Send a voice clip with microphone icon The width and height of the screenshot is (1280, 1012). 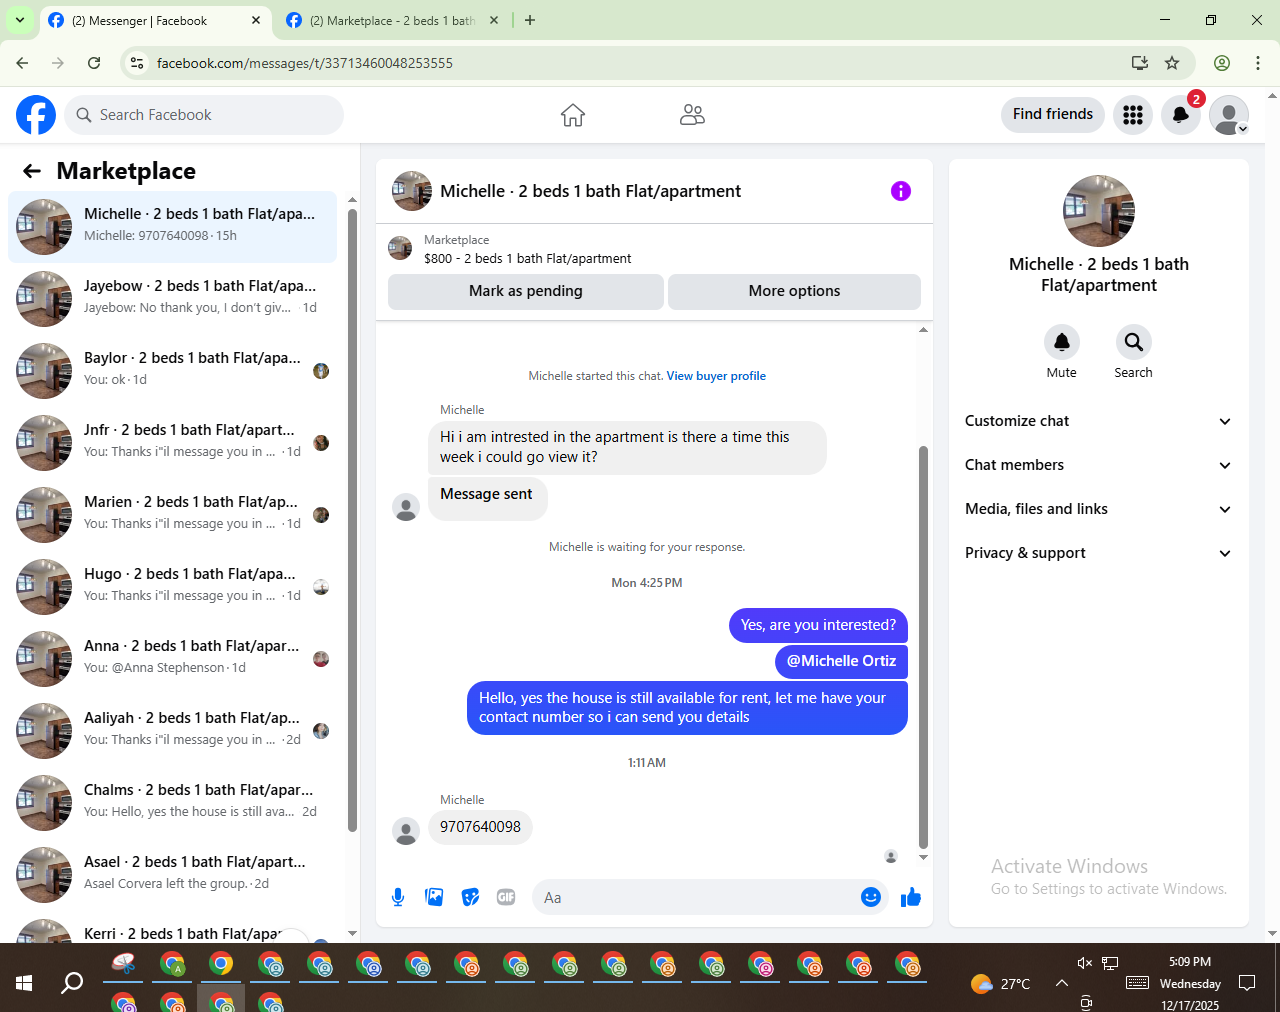[398, 897]
